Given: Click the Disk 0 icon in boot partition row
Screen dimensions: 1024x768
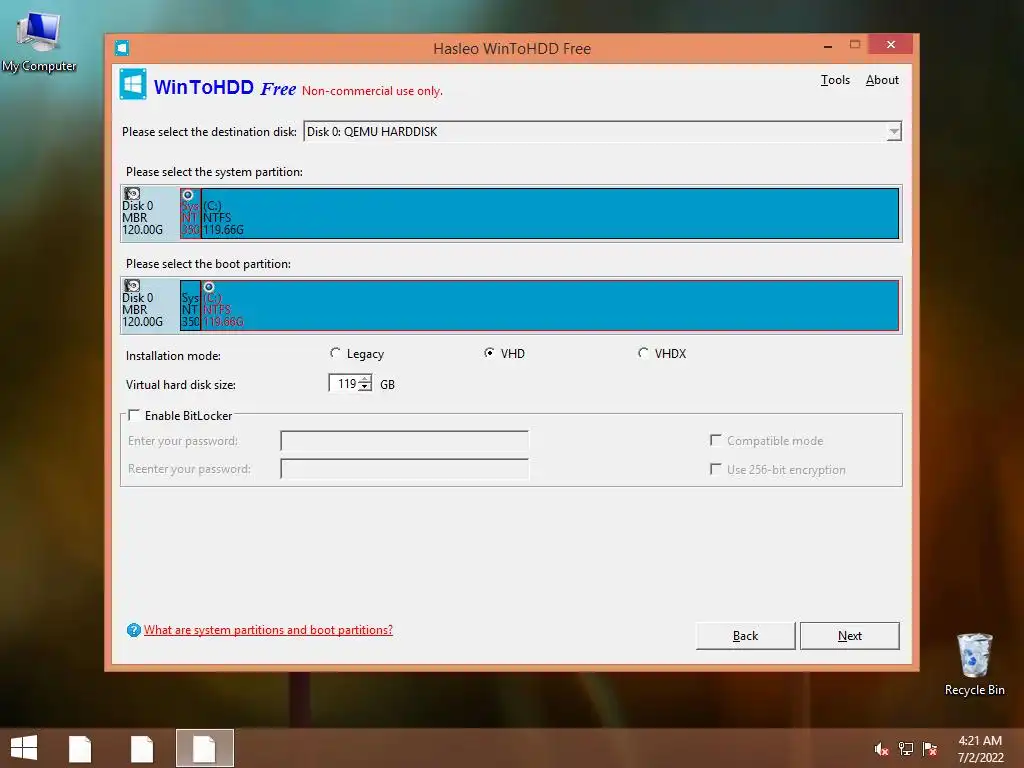Looking at the screenshot, I should click(x=133, y=286).
